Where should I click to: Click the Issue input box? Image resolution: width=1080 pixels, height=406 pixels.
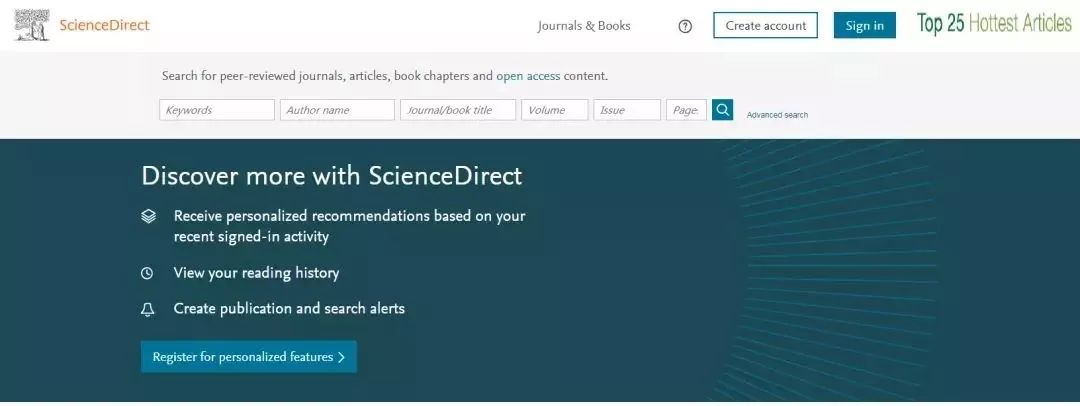tap(627, 110)
